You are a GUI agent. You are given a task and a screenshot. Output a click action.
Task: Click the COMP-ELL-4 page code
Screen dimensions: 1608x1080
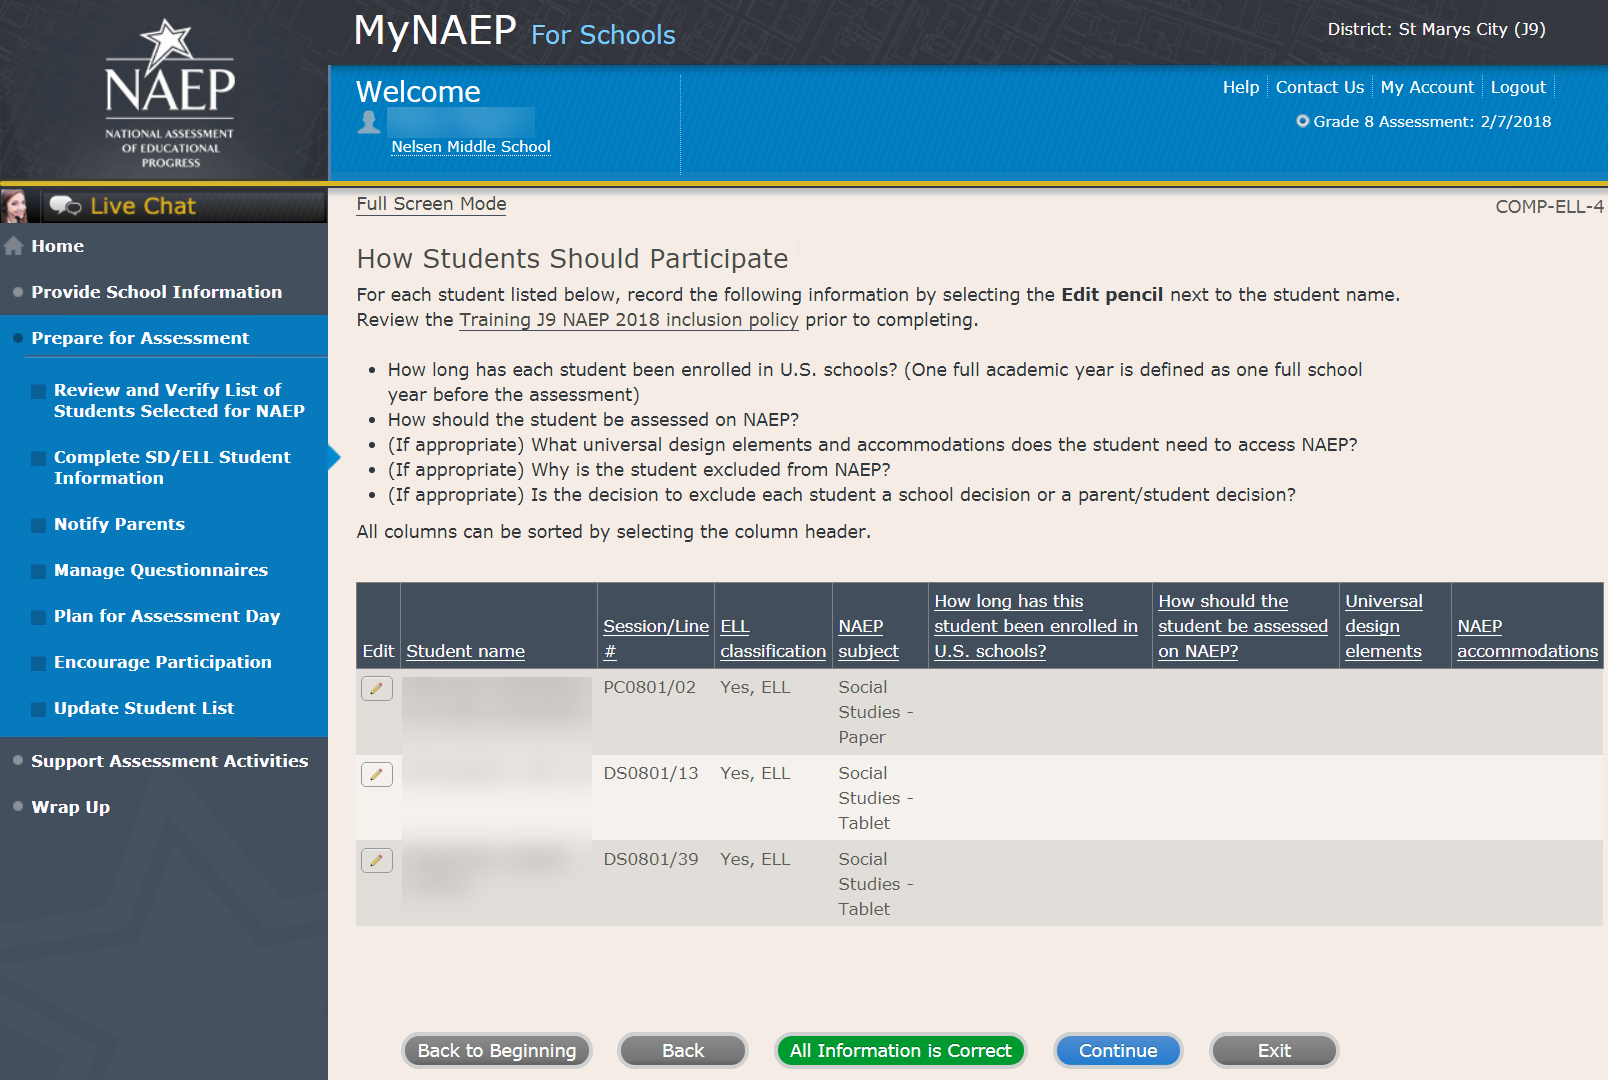pos(1549,207)
